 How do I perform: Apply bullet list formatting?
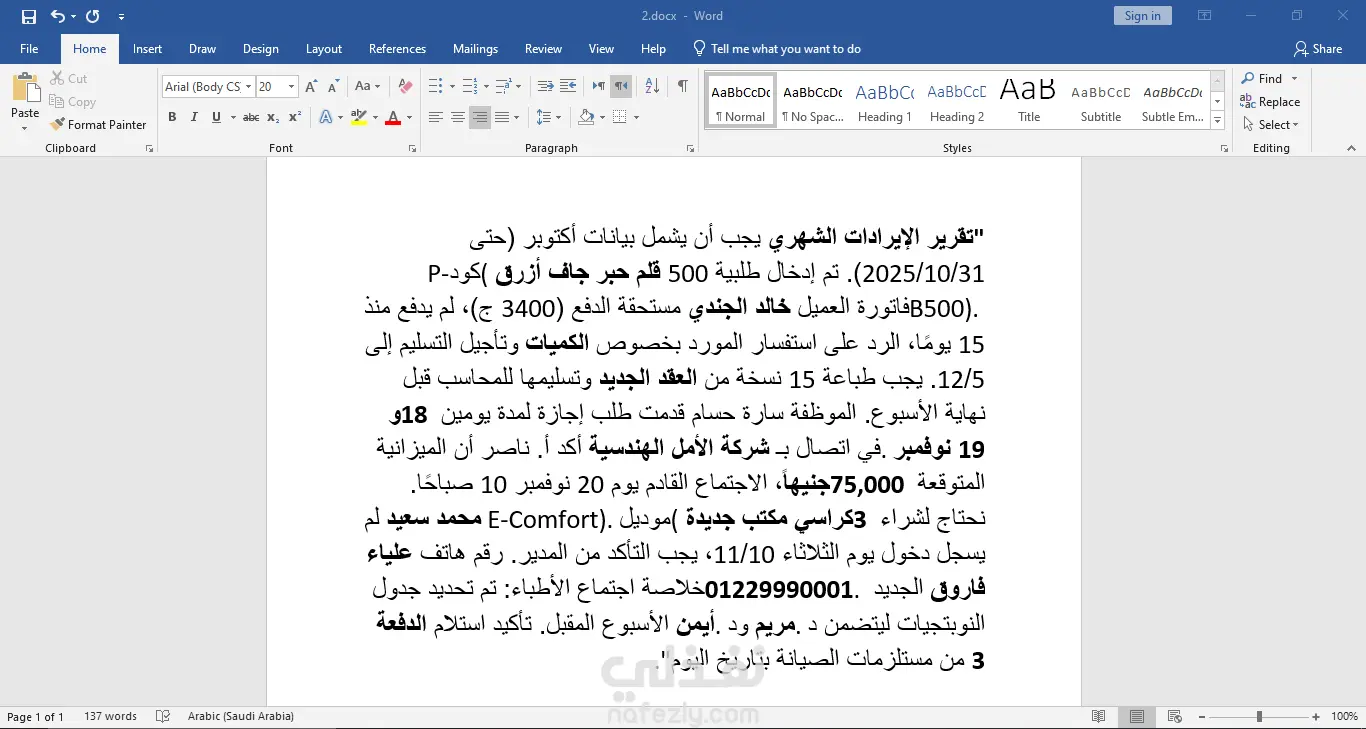[x=435, y=87]
